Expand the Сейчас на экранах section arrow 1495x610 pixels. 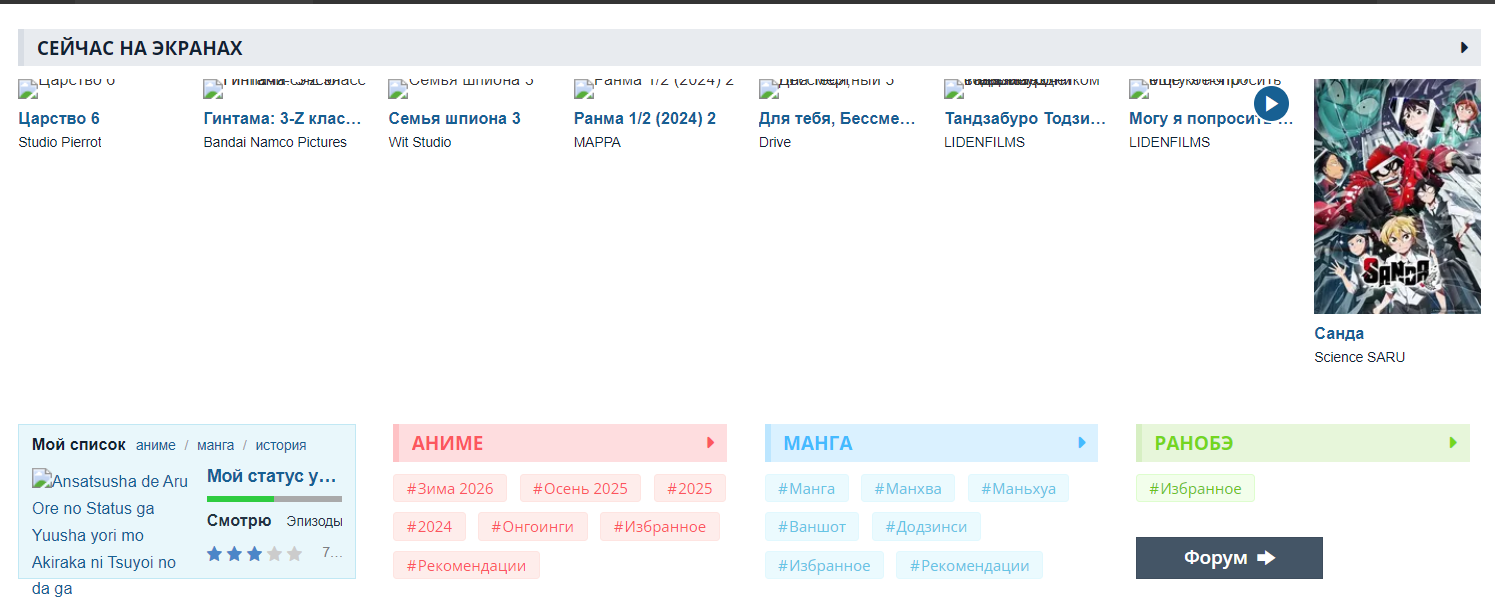point(1464,48)
